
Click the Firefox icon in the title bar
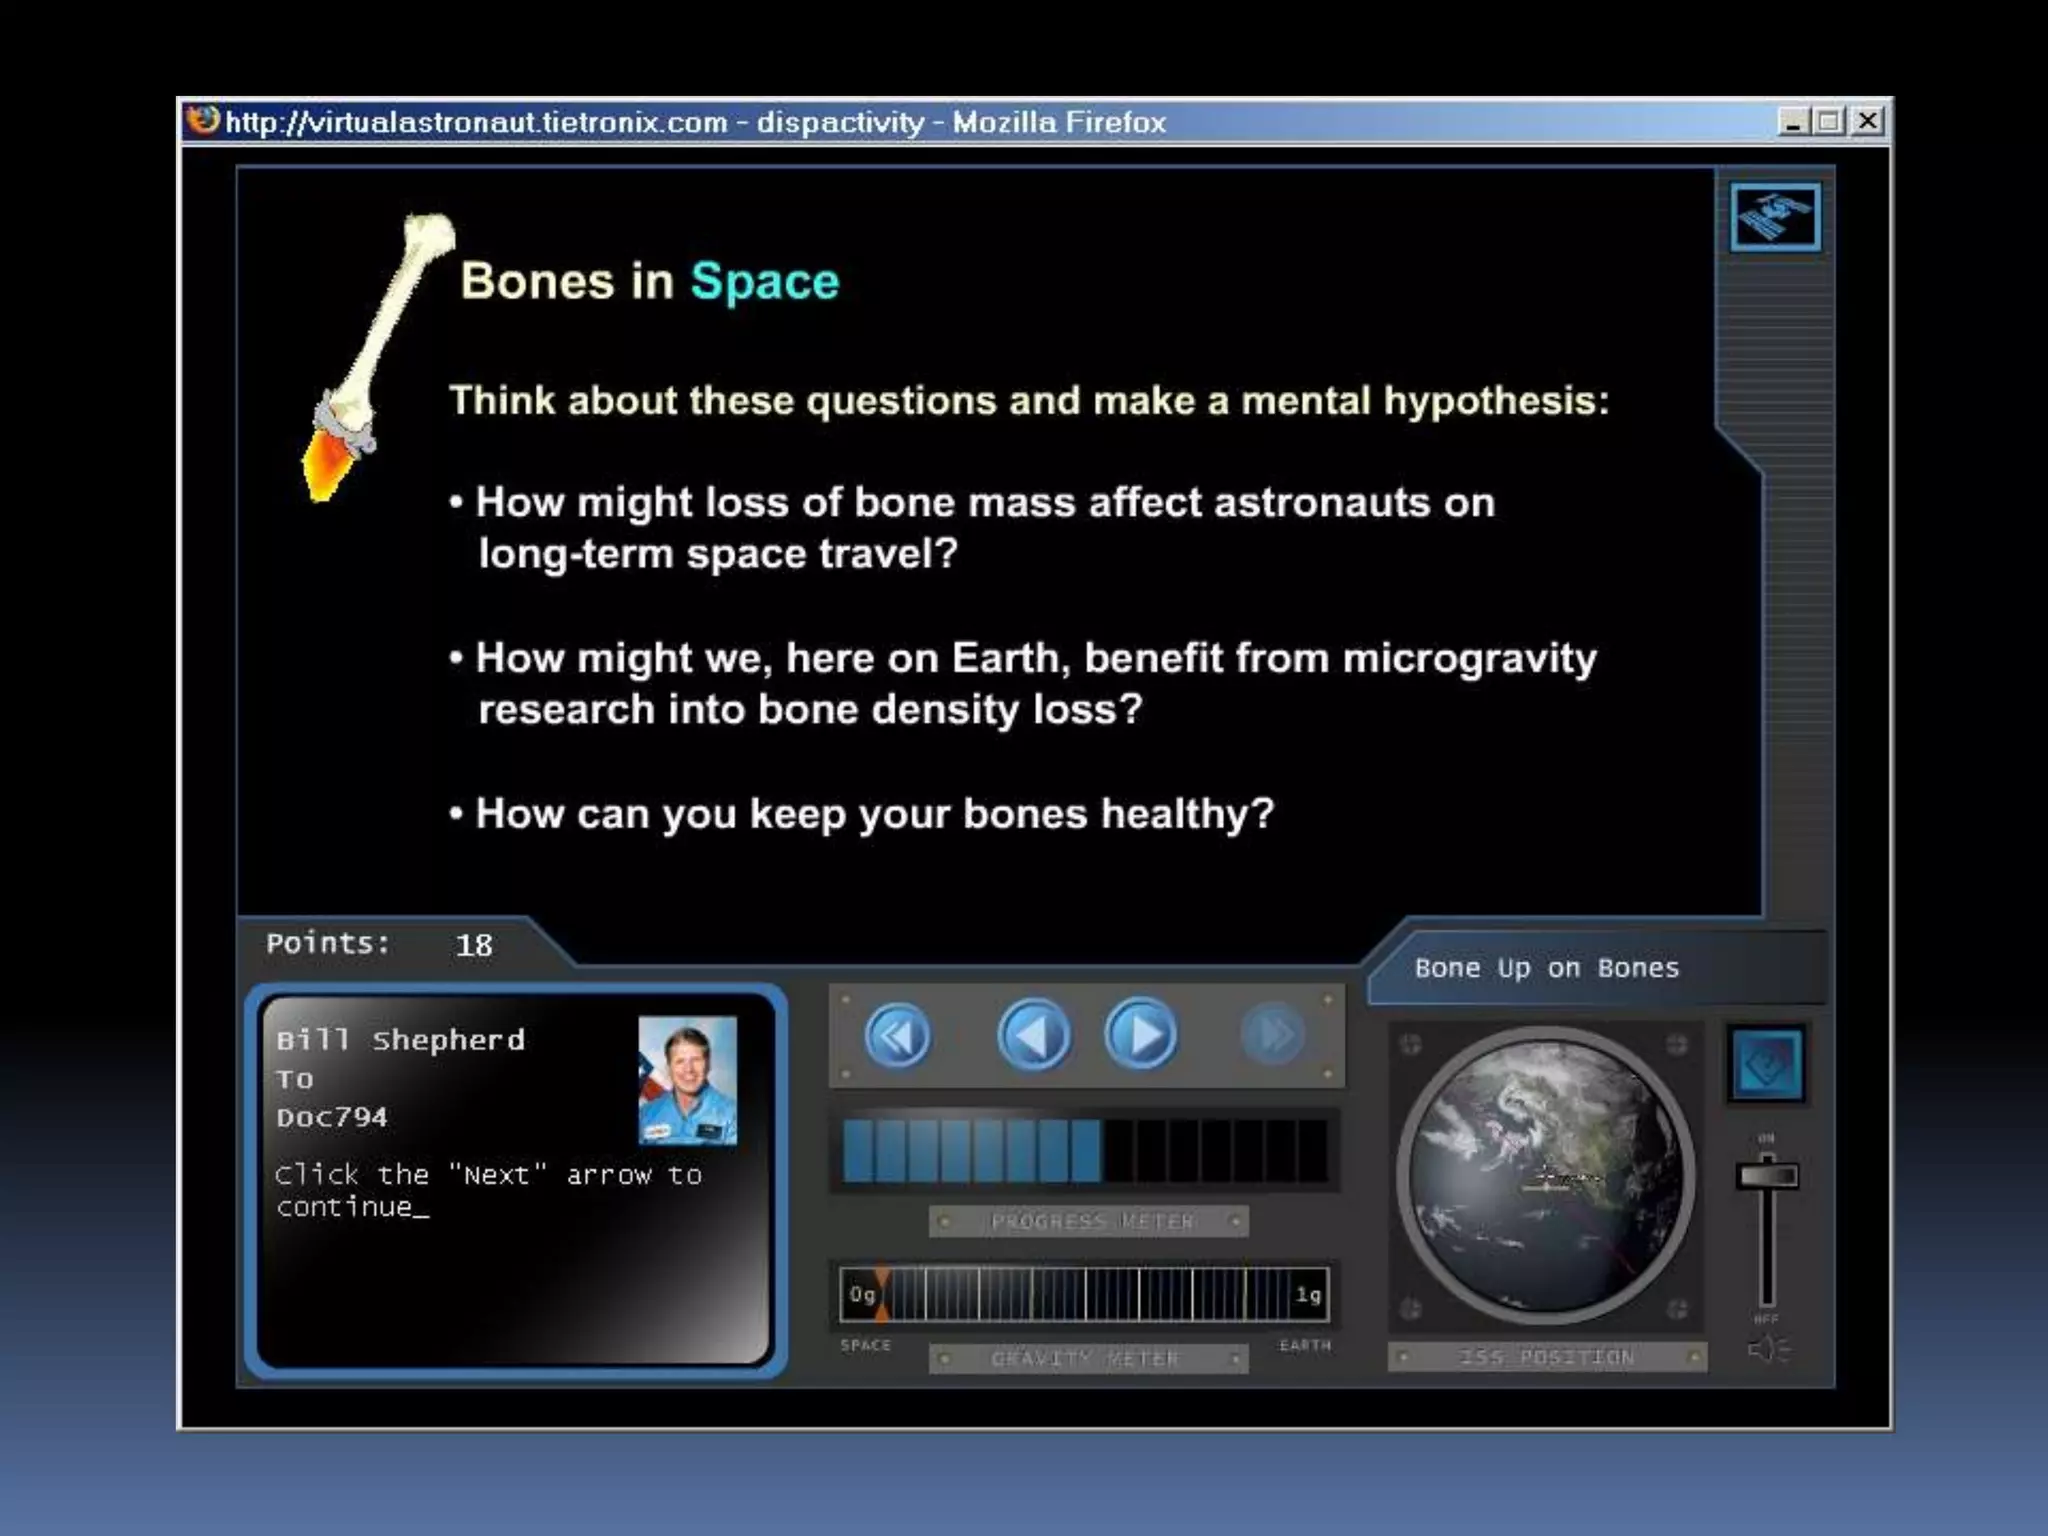click(x=203, y=121)
